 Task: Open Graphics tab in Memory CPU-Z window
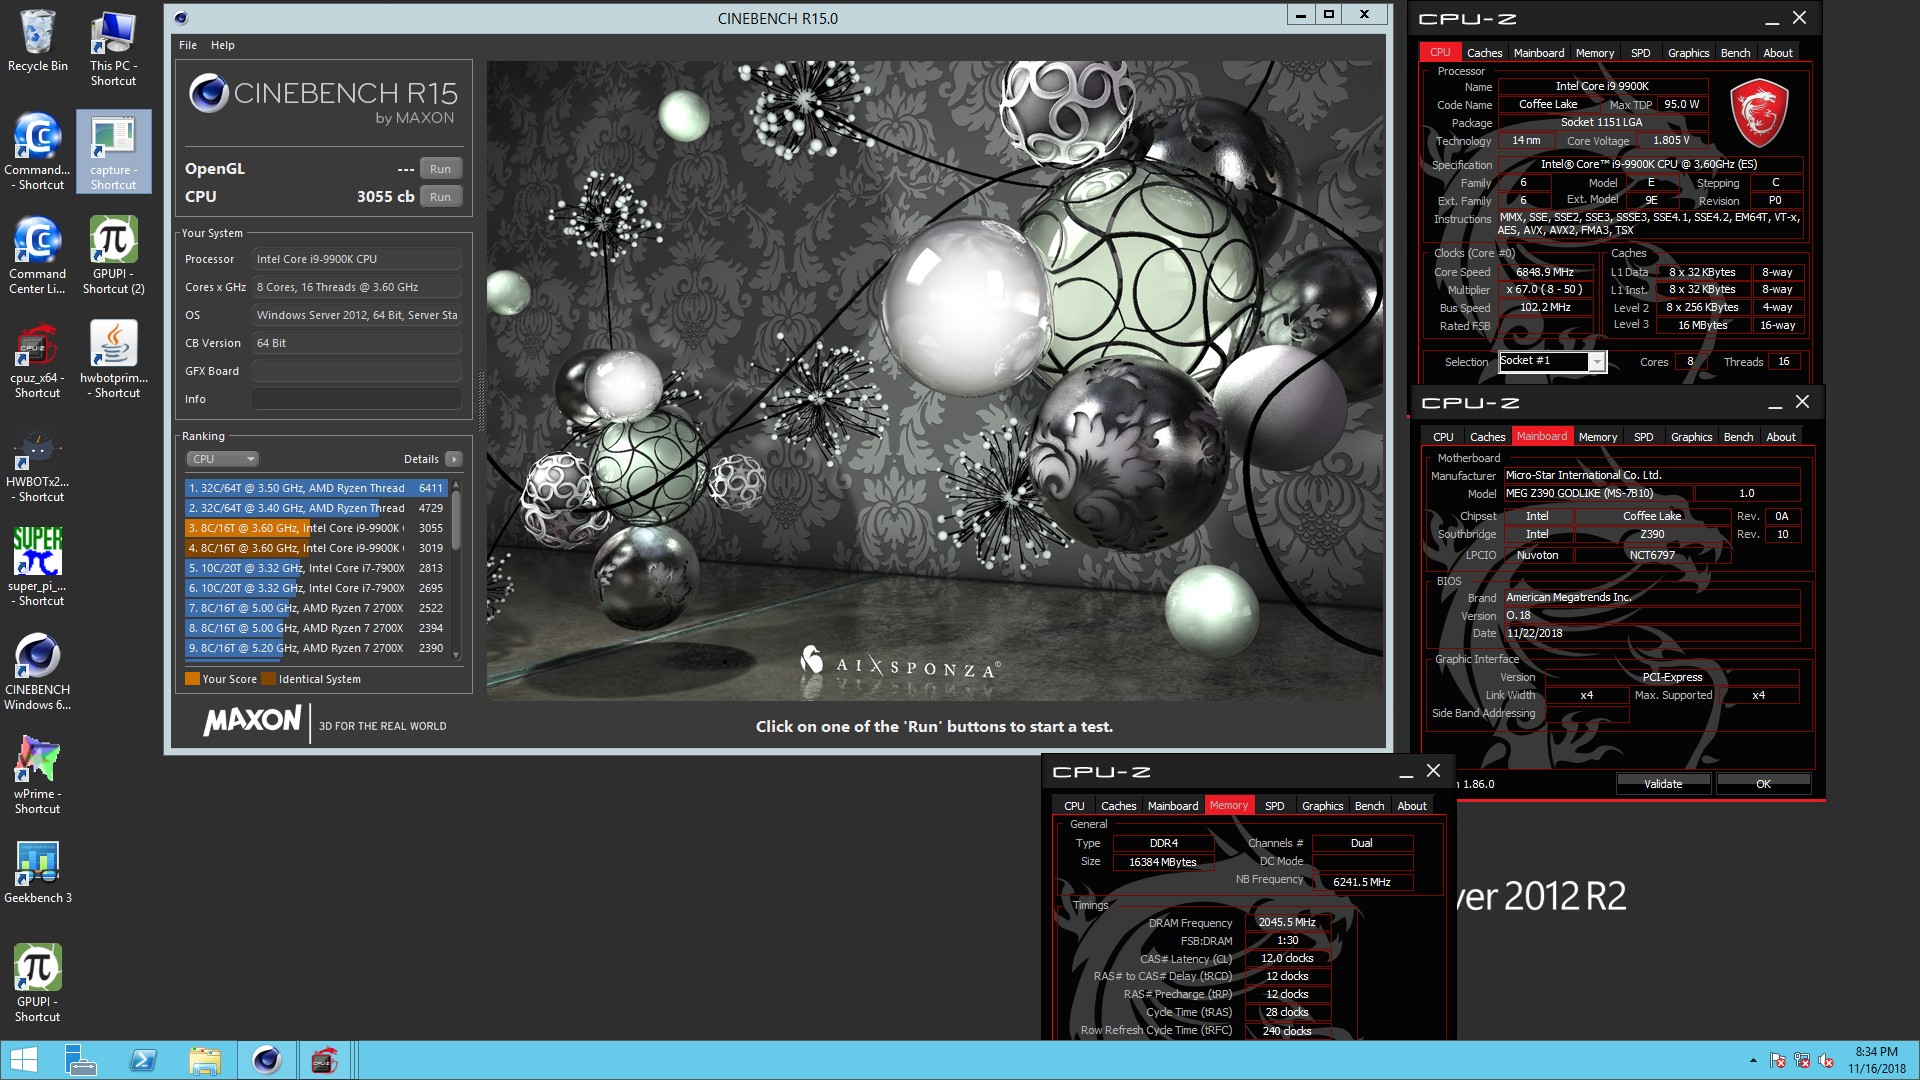[1323, 806]
